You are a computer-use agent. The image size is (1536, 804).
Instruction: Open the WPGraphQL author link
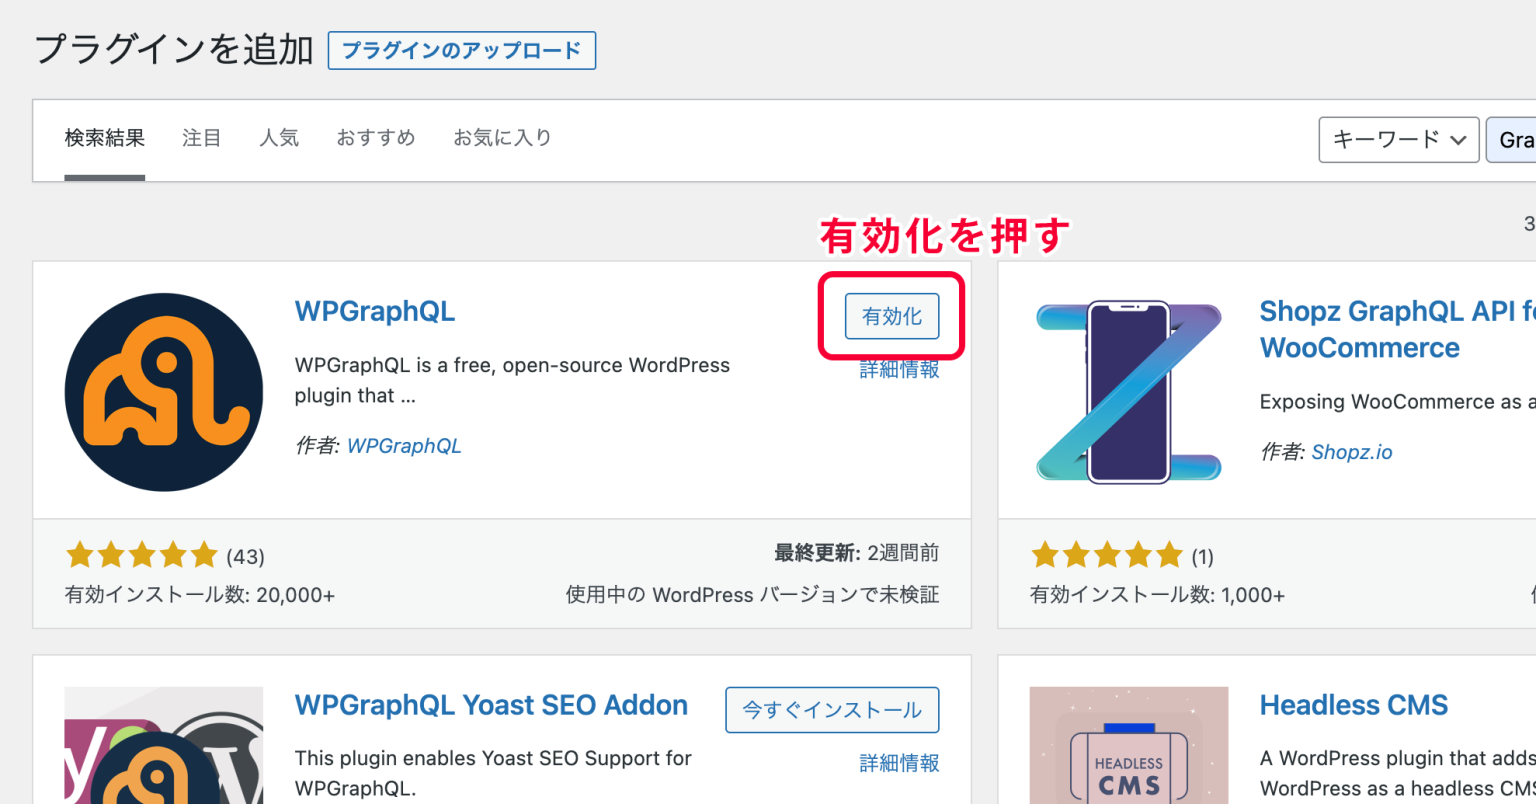[404, 446]
